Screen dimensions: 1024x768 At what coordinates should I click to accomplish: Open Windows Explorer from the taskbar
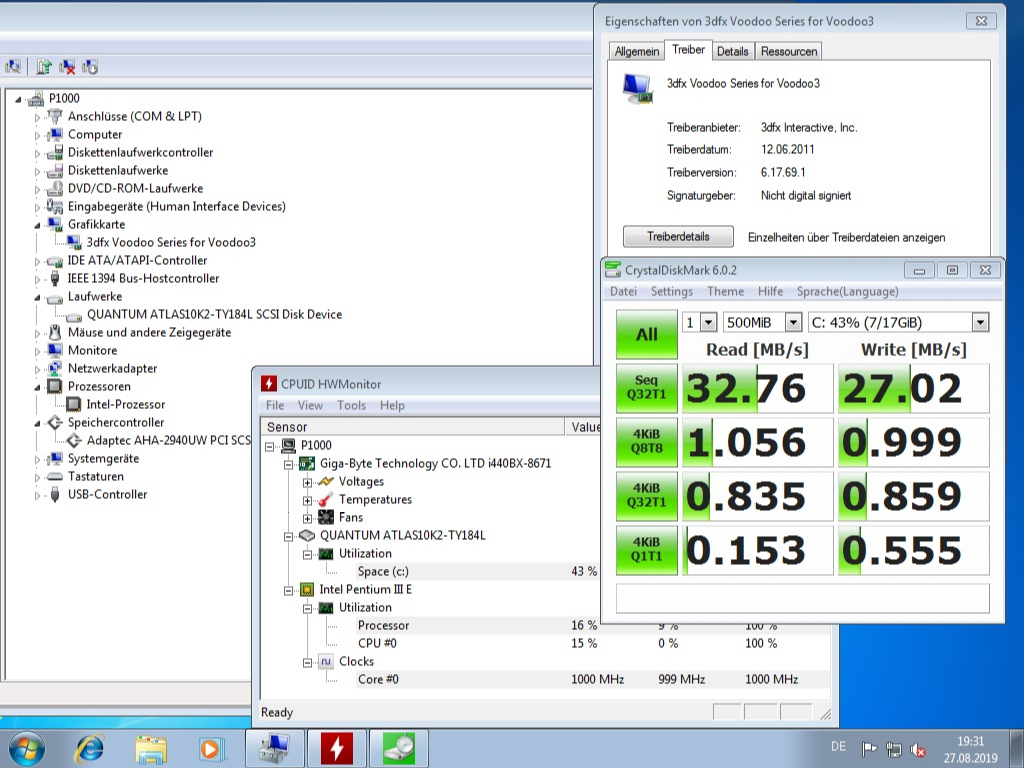pos(151,748)
